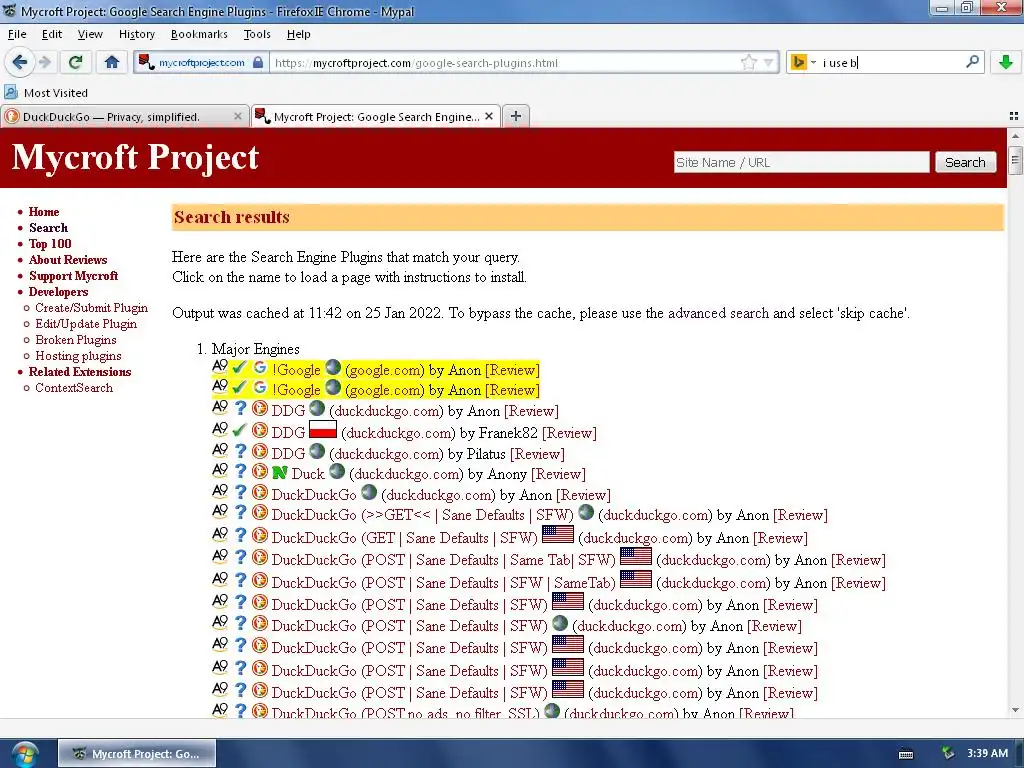Image resolution: width=1024 pixels, height=768 pixels.
Task: Close the DuckDuckGo tab
Action: 238,116
